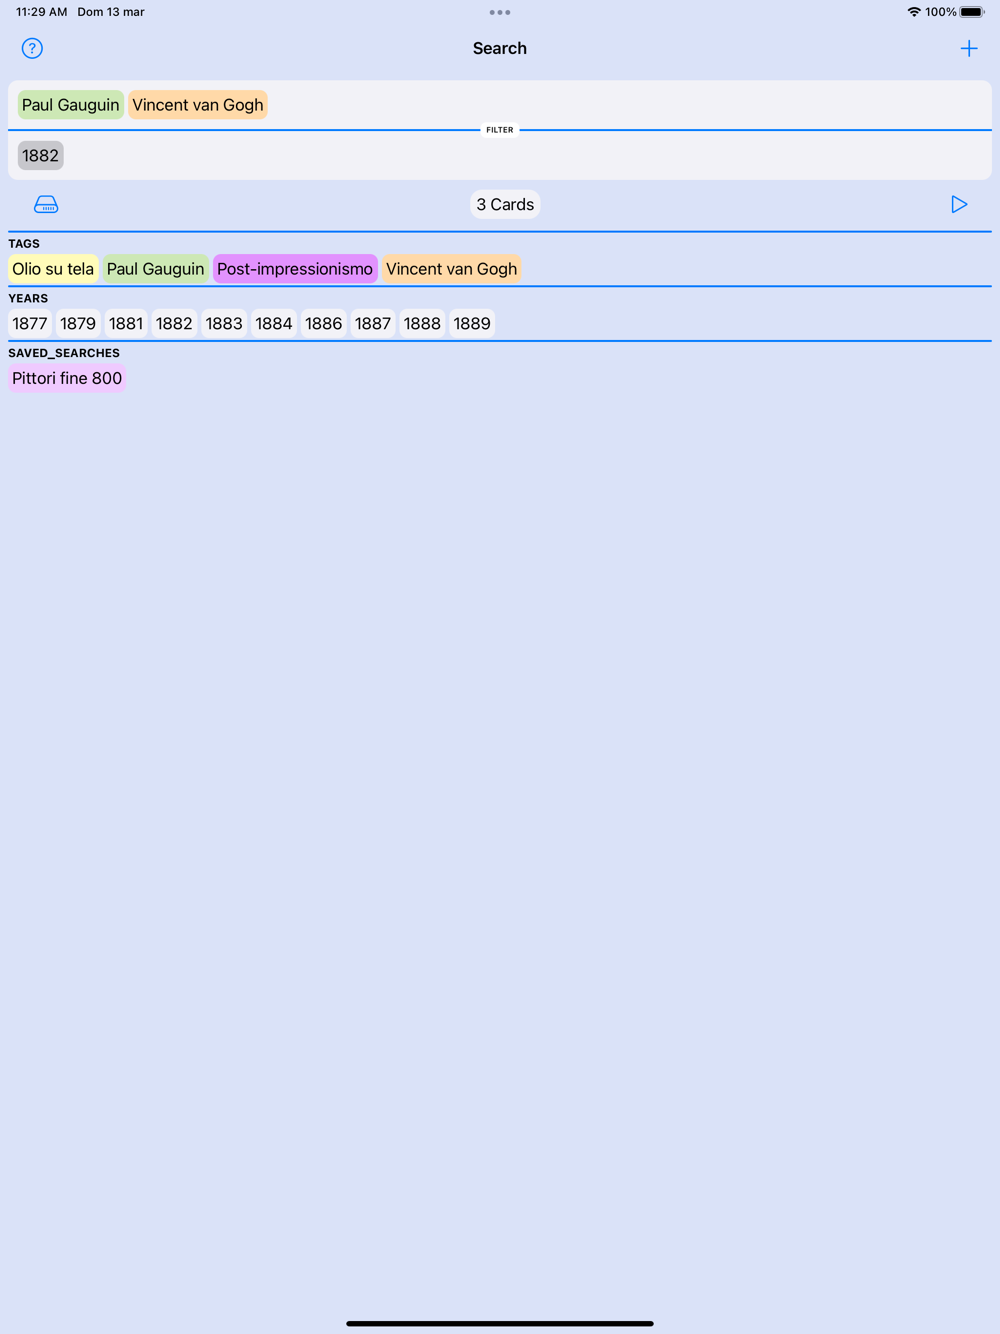The height and width of the screenshot is (1334, 1000).
Task: Start playing the cards with play icon
Action: click(x=958, y=204)
